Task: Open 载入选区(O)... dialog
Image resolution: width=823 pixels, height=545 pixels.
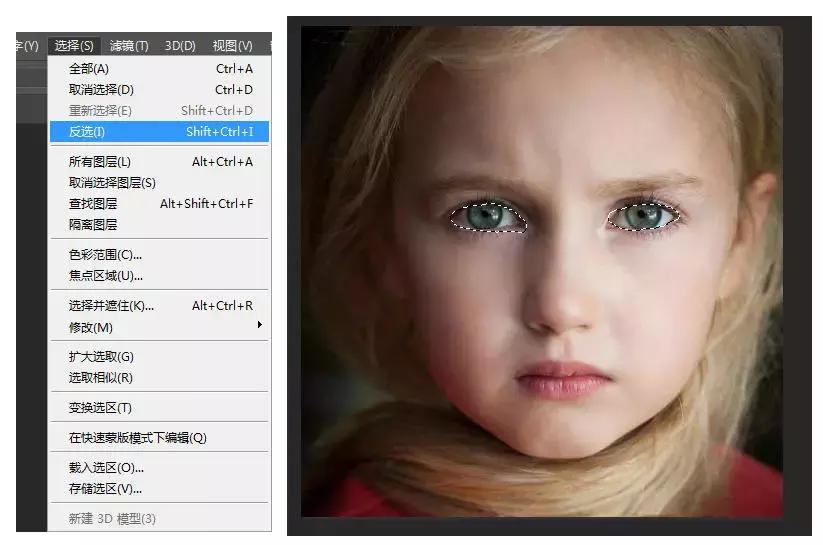Action: 160,468
